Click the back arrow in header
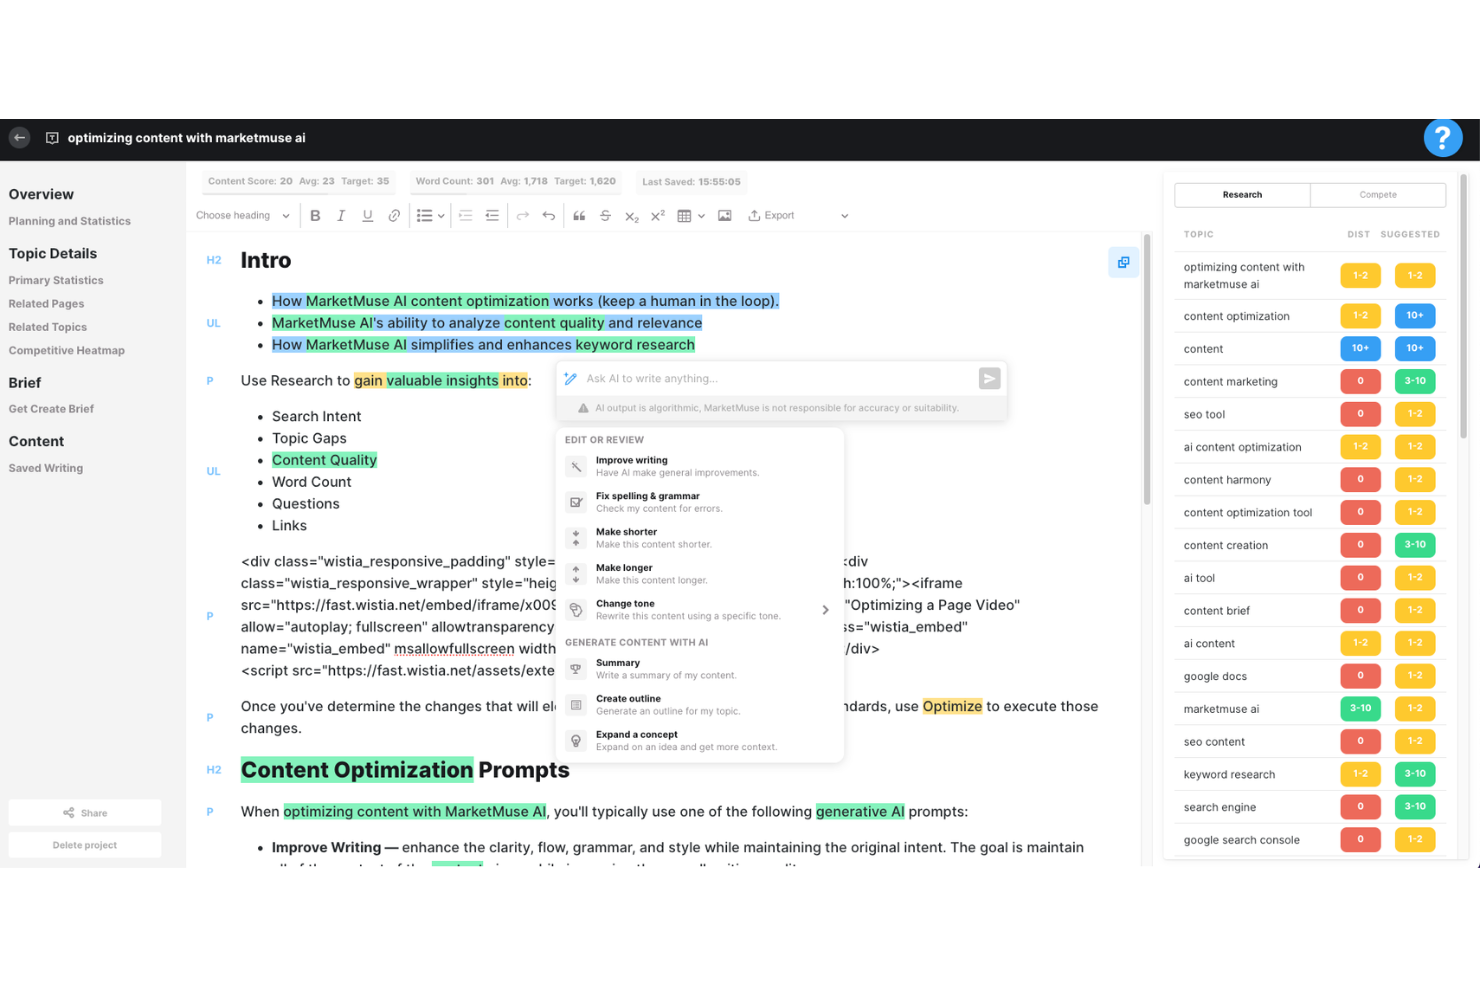The height and width of the screenshot is (987, 1480). click(x=20, y=138)
